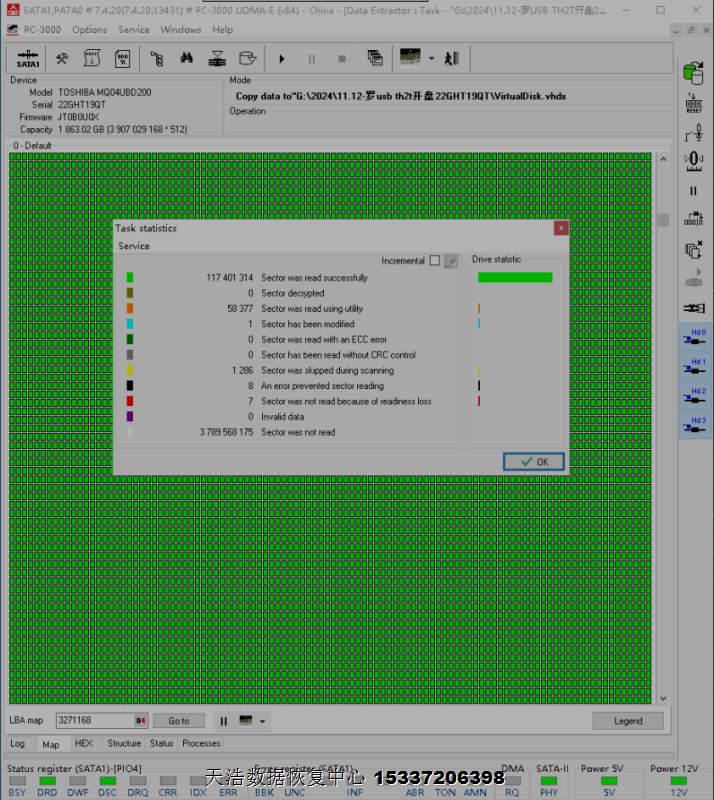Expand the map view dropdown in toolbar
The width and height of the screenshot is (714, 800).
[x=431, y=59]
